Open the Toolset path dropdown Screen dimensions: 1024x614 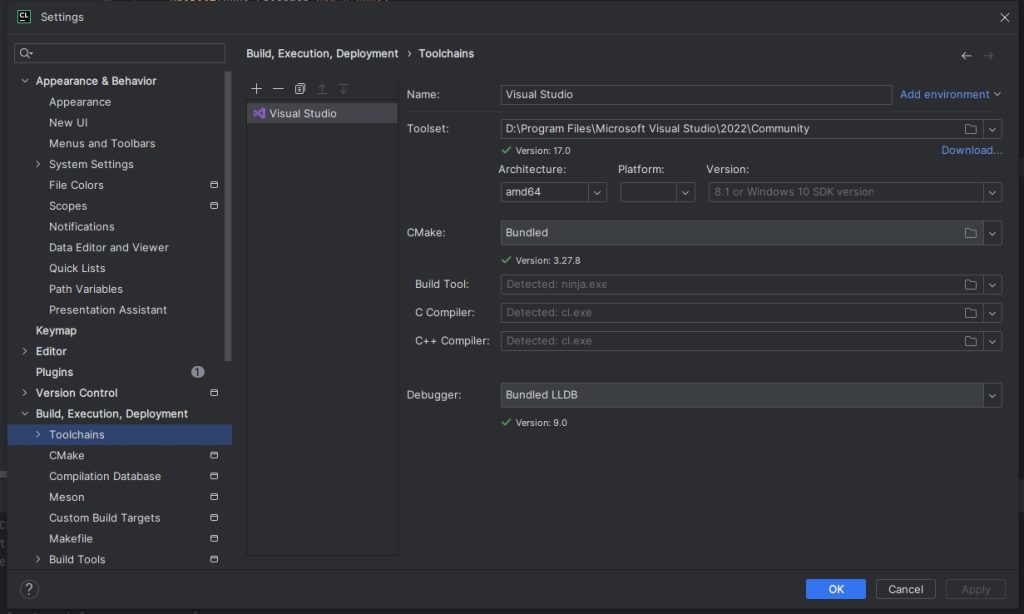[x=992, y=129]
